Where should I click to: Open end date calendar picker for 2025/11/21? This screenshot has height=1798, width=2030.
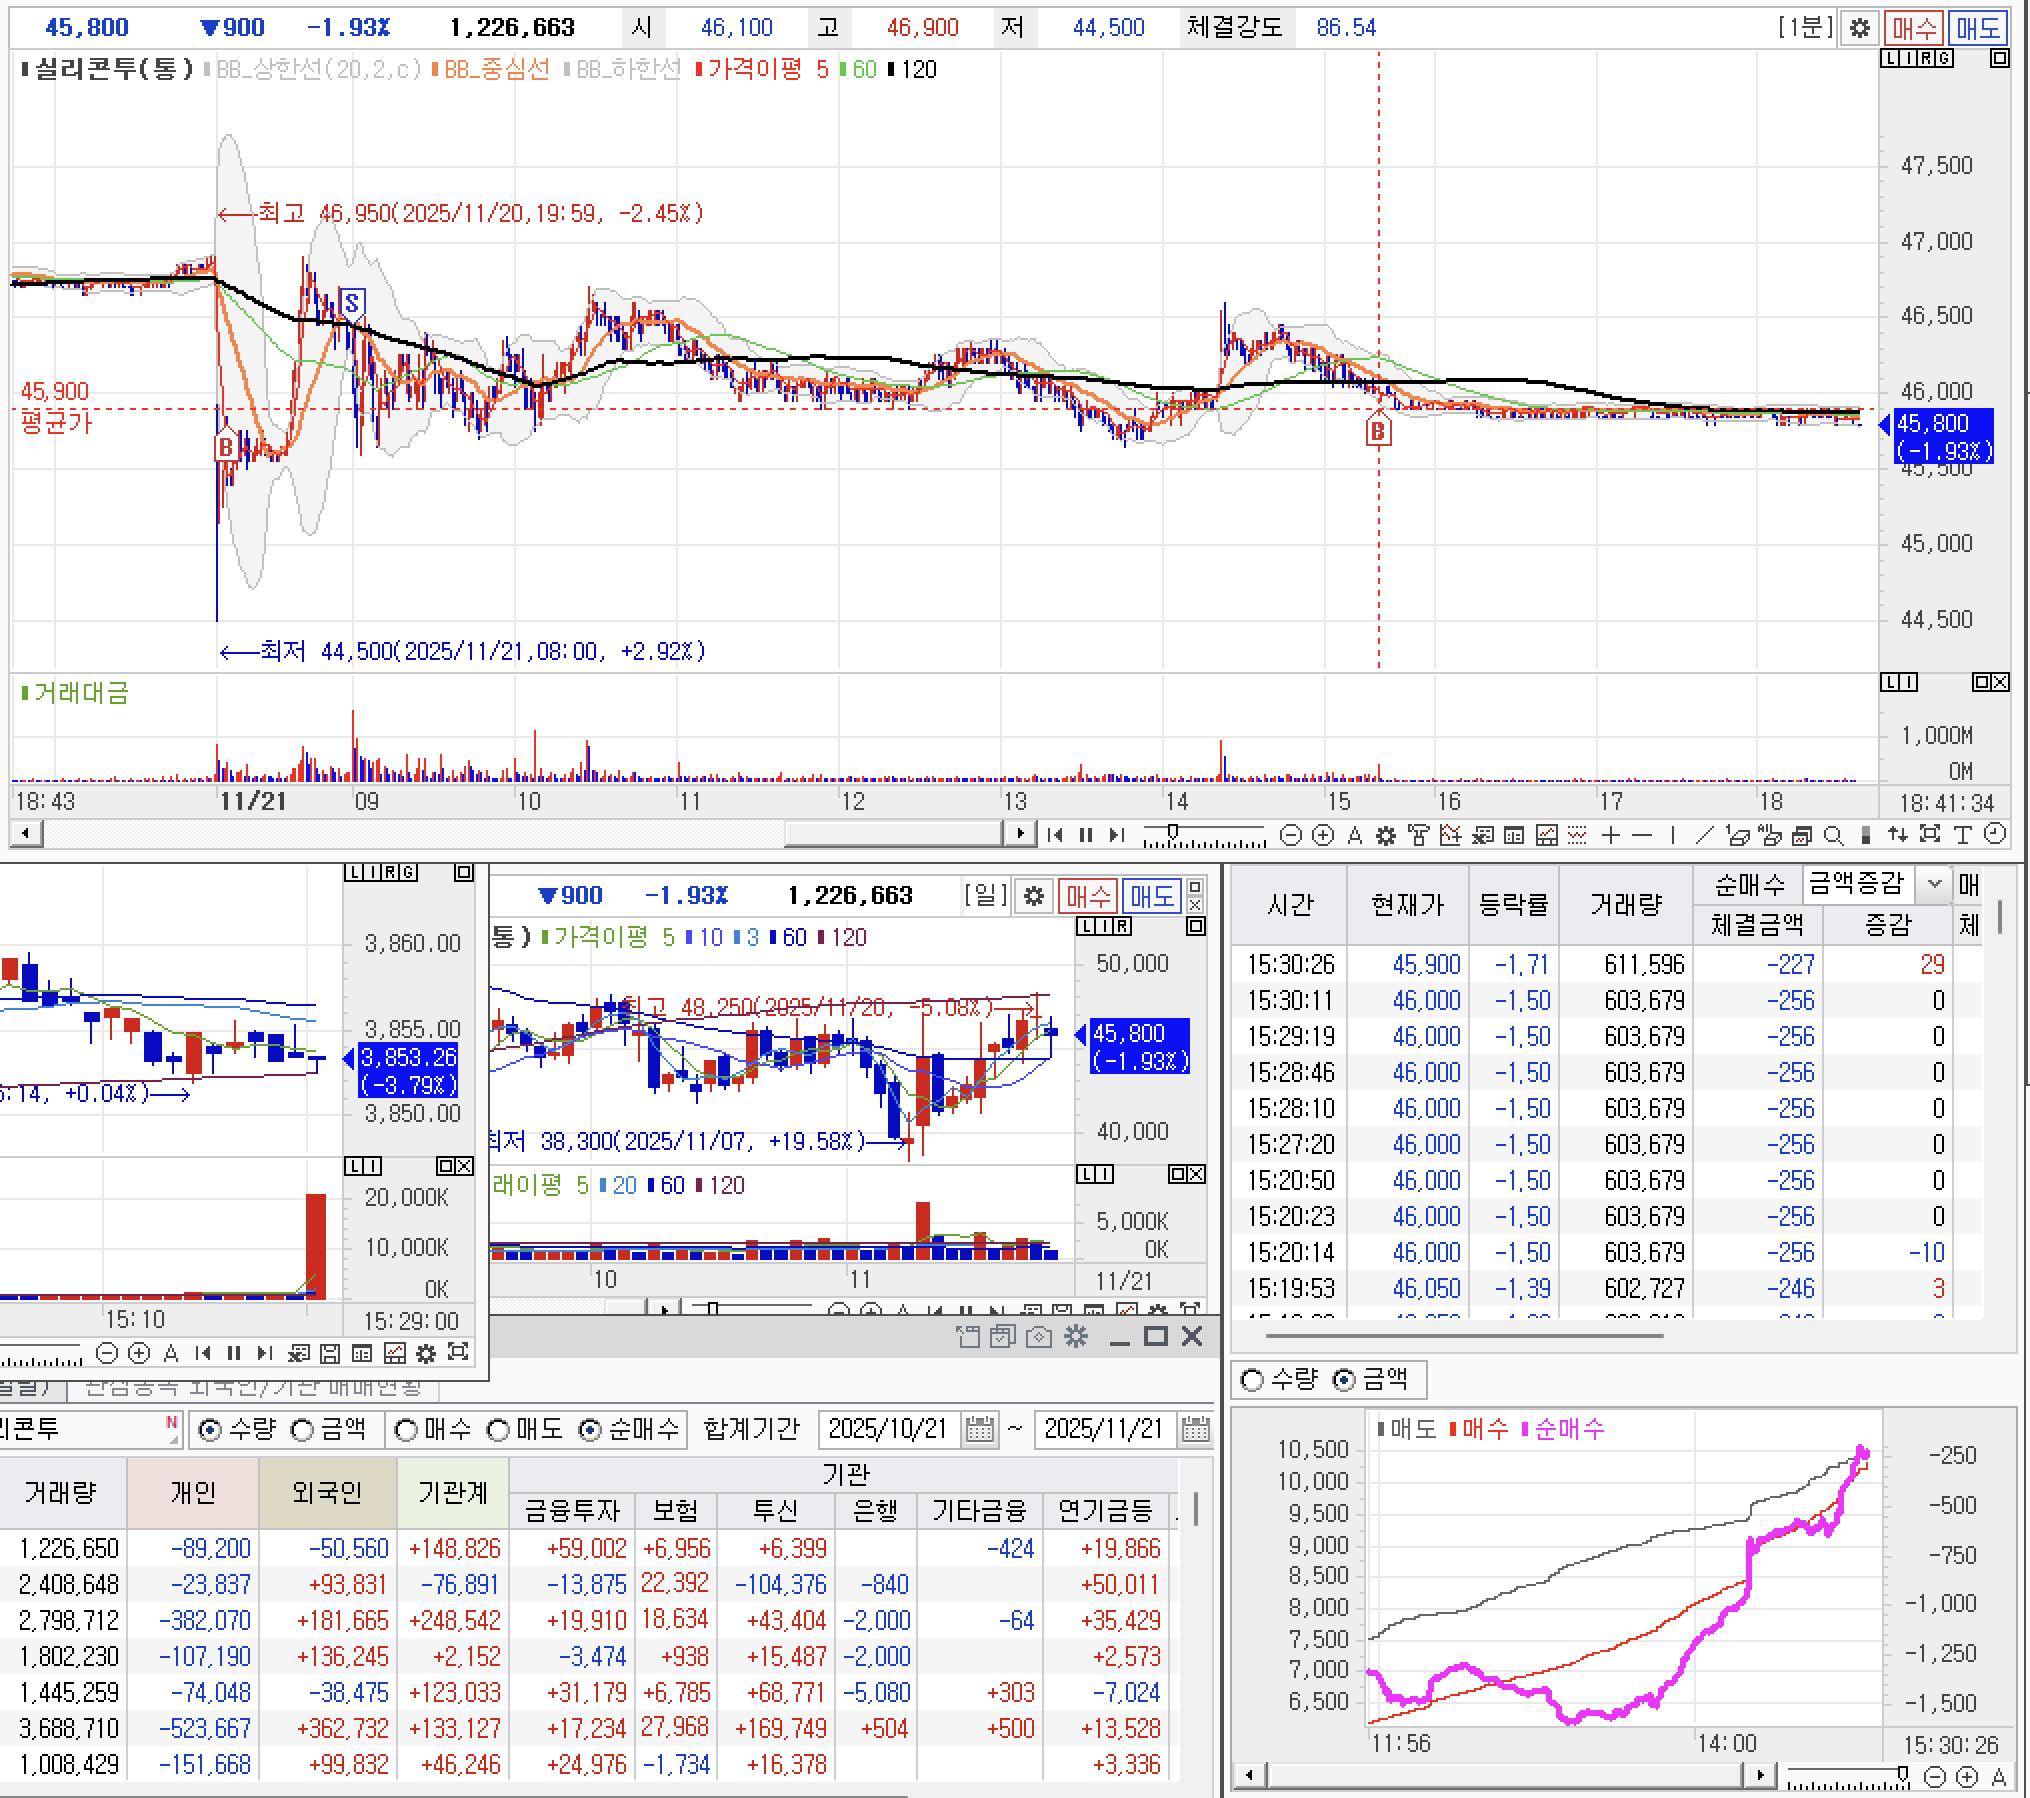[1195, 1430]
